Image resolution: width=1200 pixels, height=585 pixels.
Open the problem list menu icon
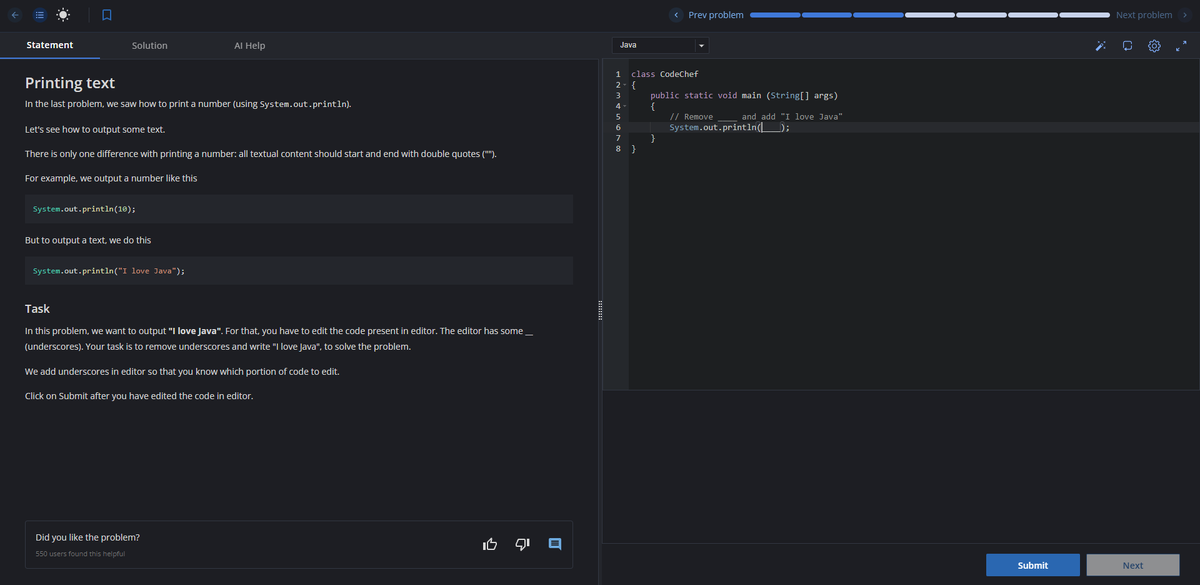39,15
